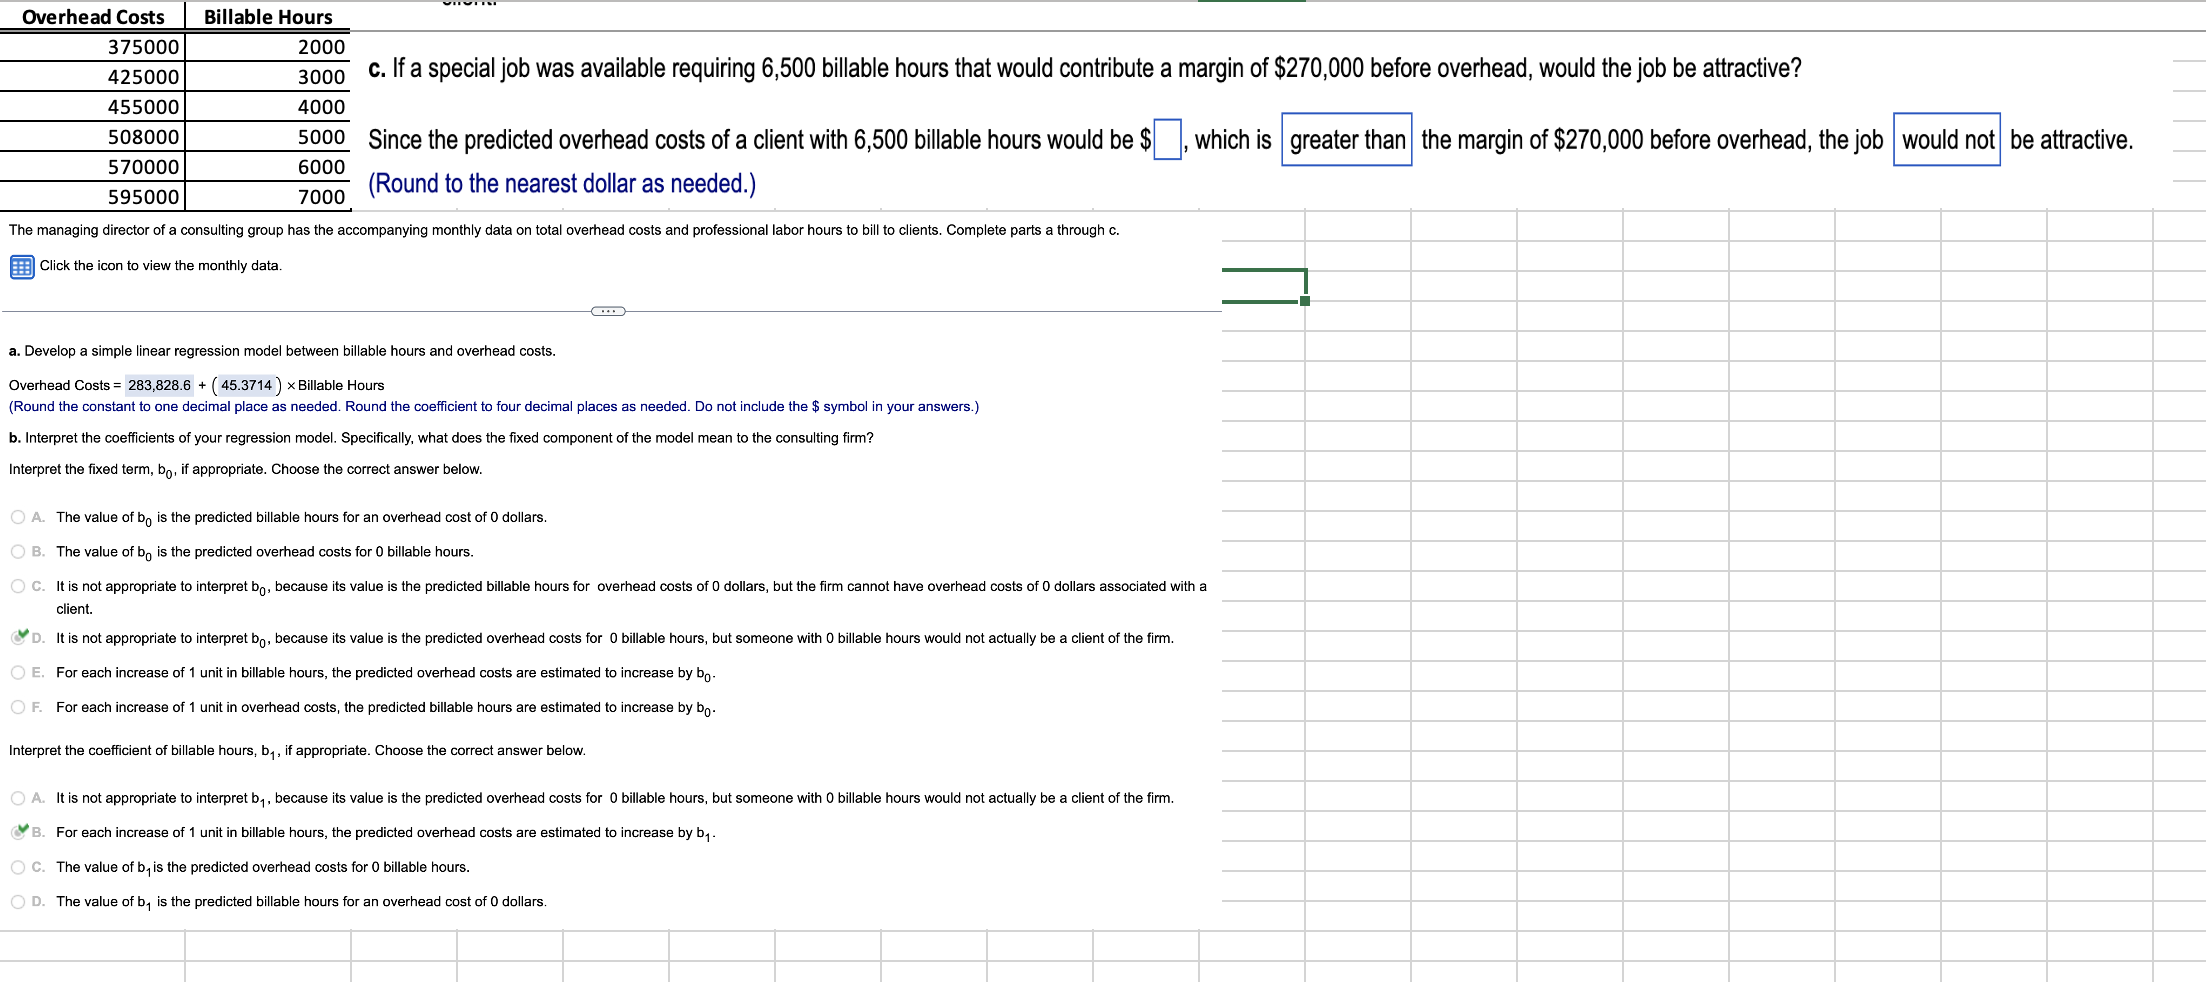Select option E about increases estimated by b0
Screen dimensions: 2206x982
point(18,672)
